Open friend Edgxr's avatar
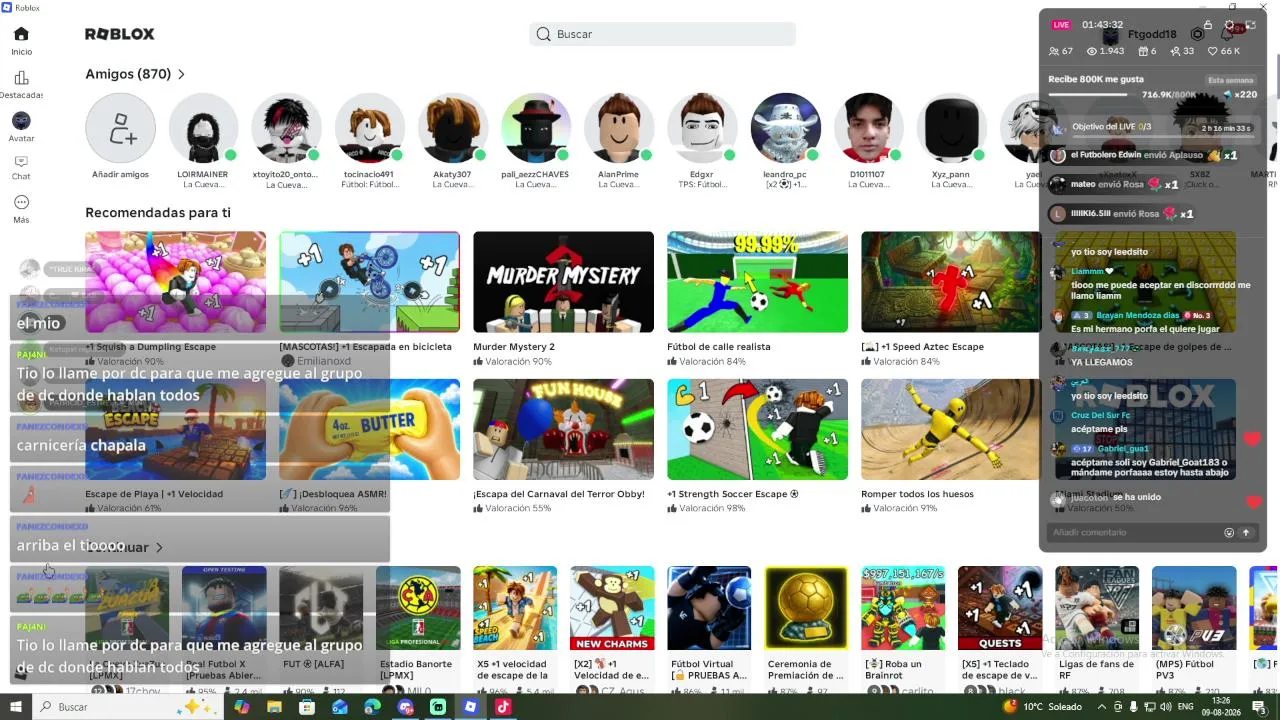Image resolution: width=1280 pixels, height=720 pixels. point(701,128)
